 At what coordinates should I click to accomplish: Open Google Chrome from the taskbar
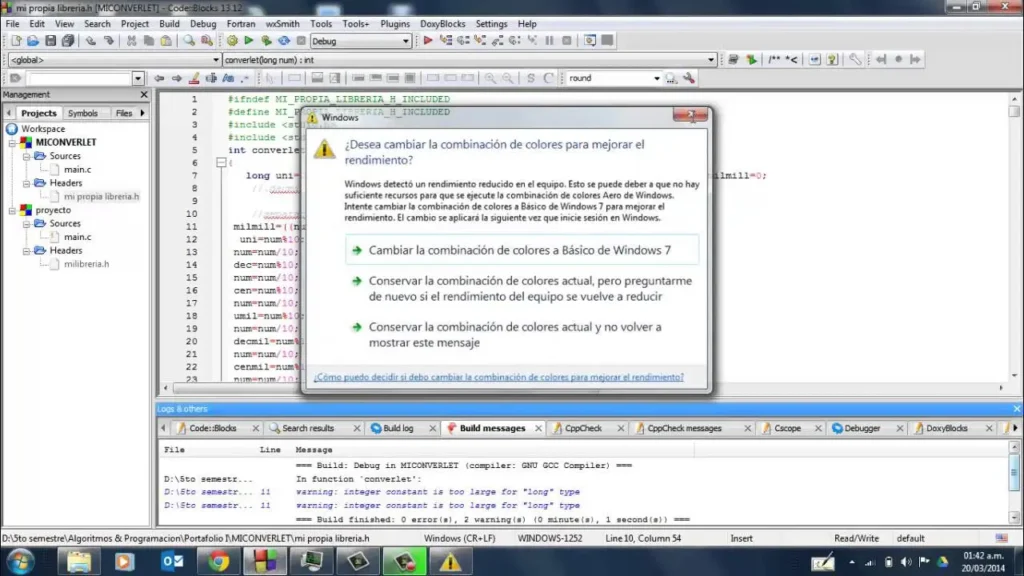(219, 561)
